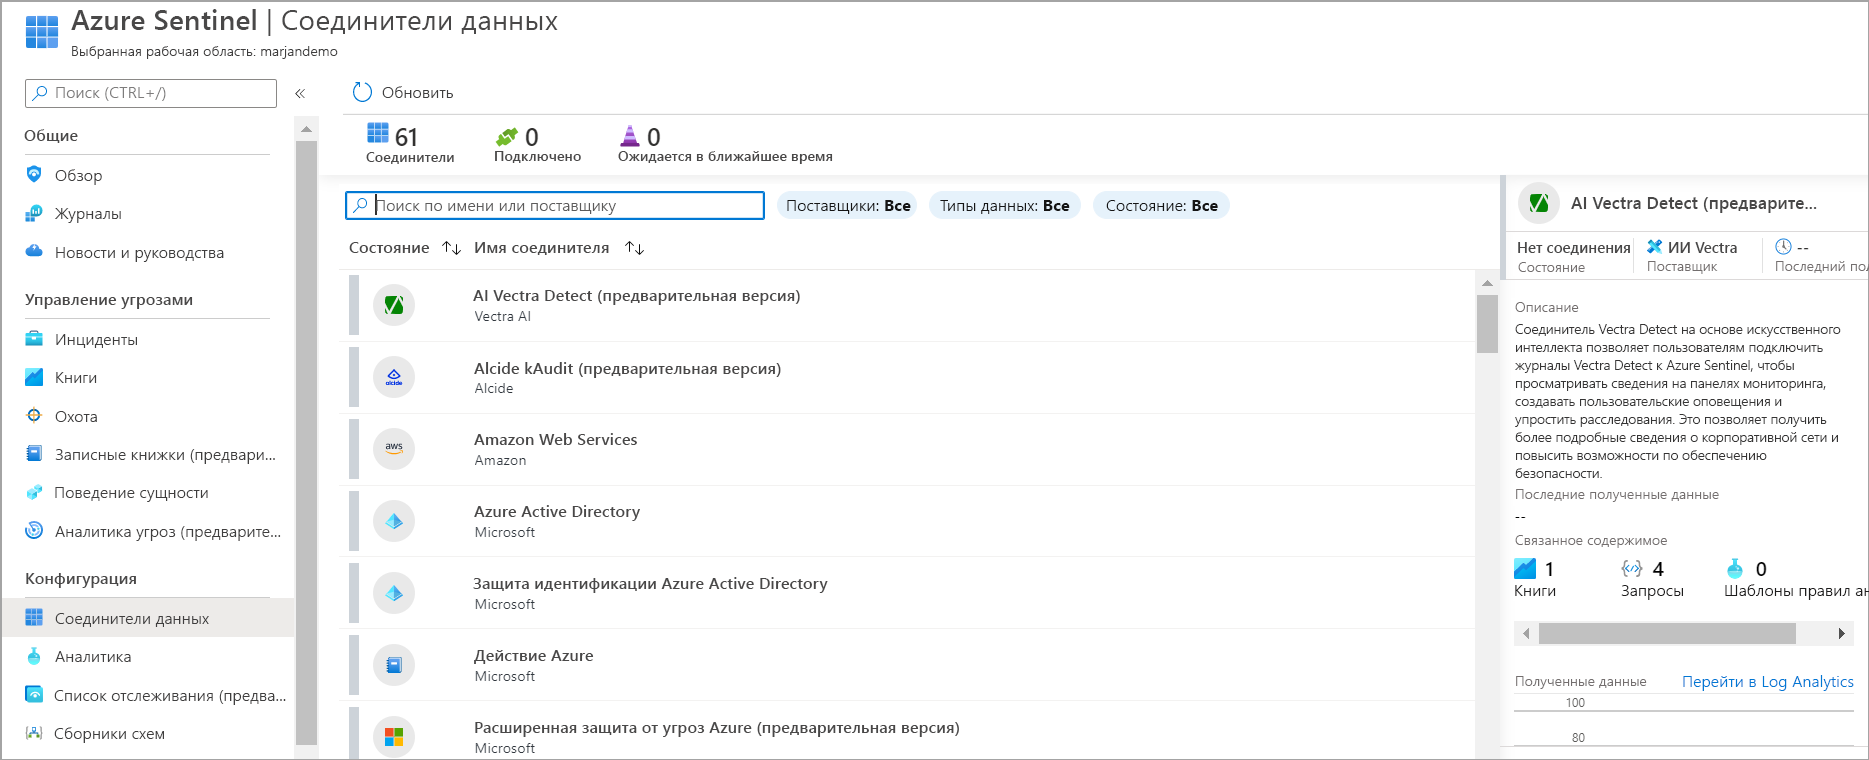This screenshot has width=1869, height=760.
Task: Go to Инциденты in sidebar
Action: [96, 339]
